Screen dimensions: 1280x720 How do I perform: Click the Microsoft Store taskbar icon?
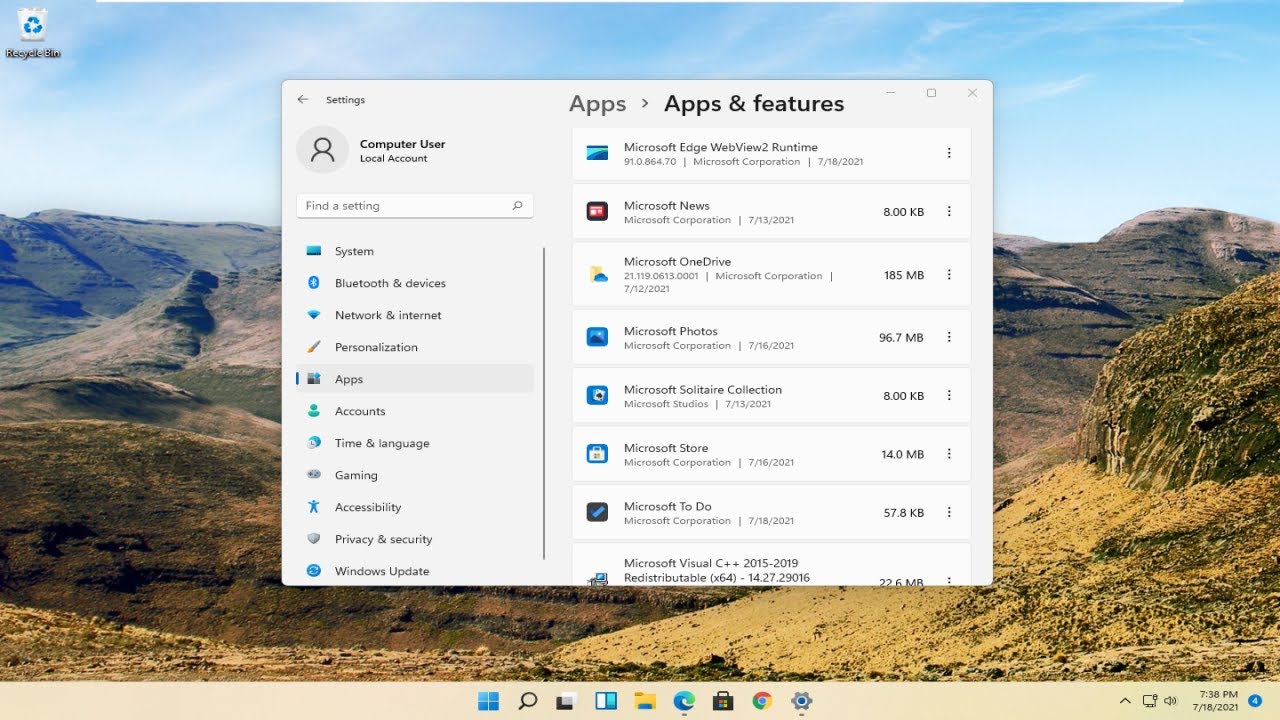click(723, 701)
